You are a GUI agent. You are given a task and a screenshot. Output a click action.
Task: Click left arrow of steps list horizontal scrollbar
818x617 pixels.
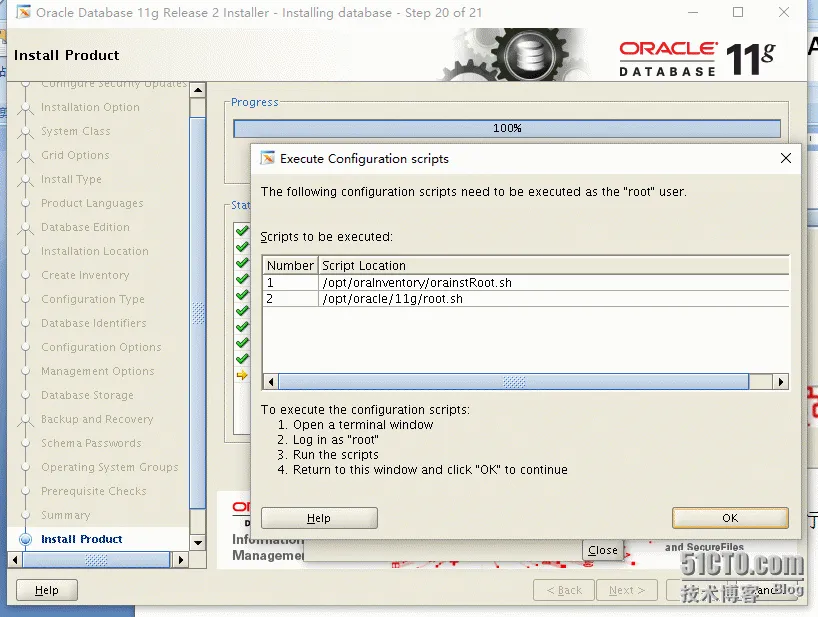click(15, 560)
